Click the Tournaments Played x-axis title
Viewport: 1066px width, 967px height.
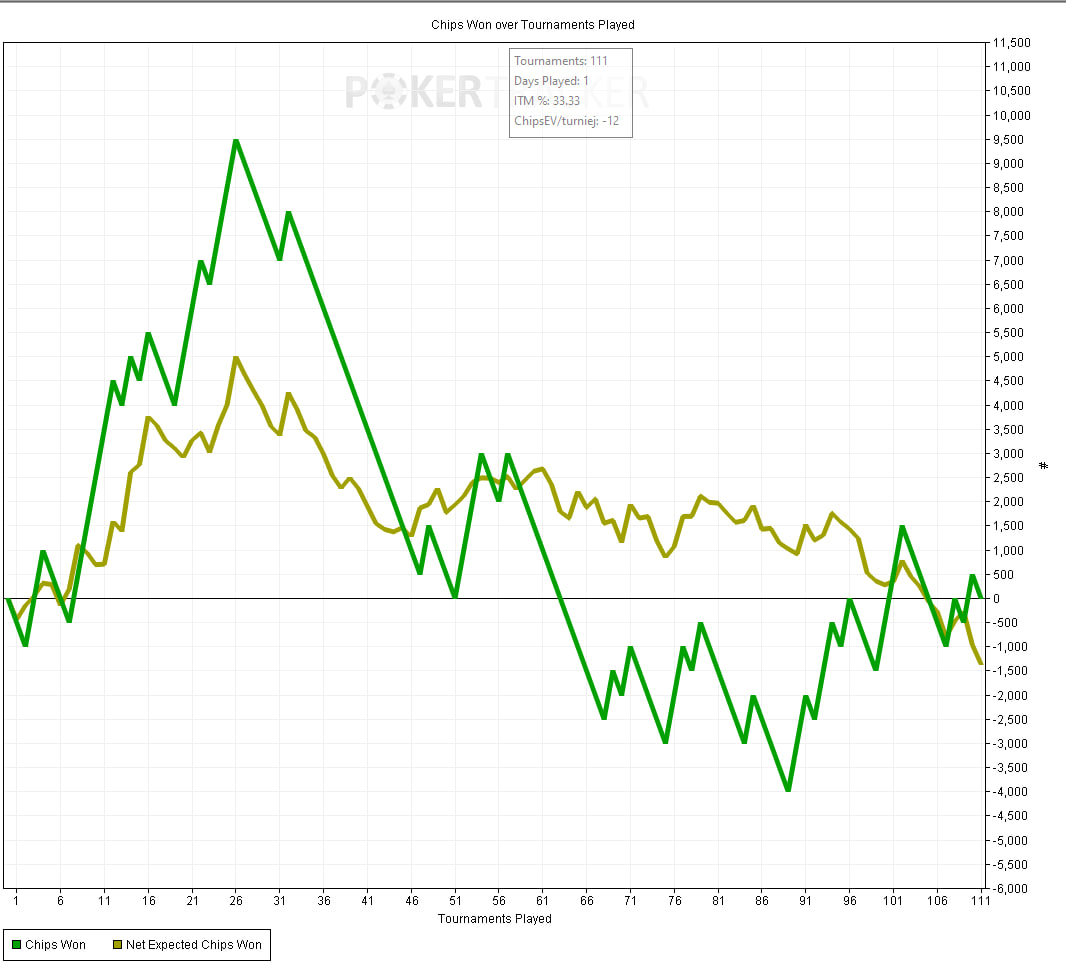tap(494, 918)
